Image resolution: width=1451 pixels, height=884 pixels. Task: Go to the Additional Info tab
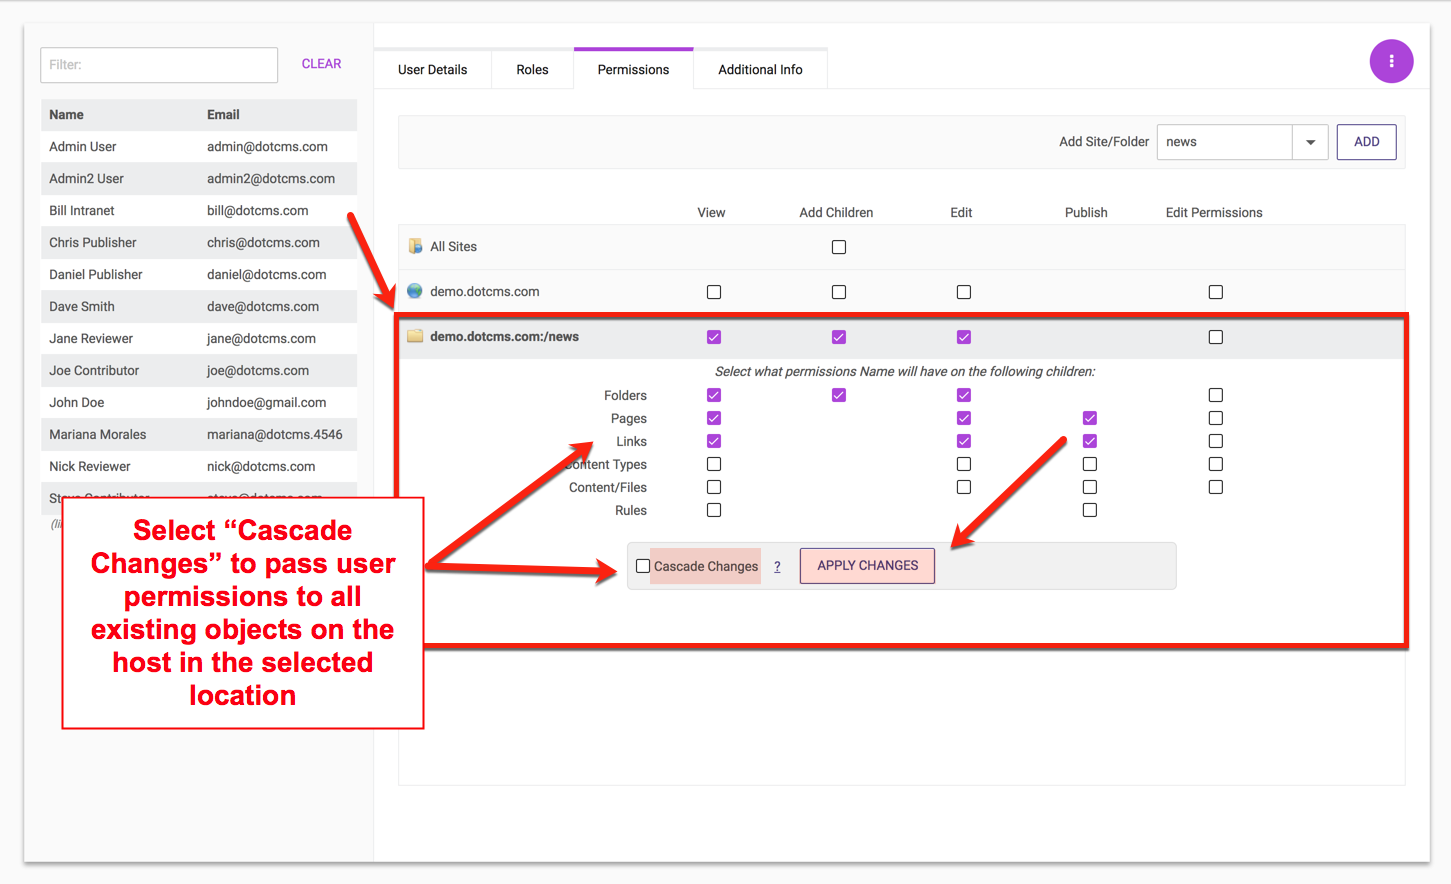pyautogui.click(x=760, y=69)
